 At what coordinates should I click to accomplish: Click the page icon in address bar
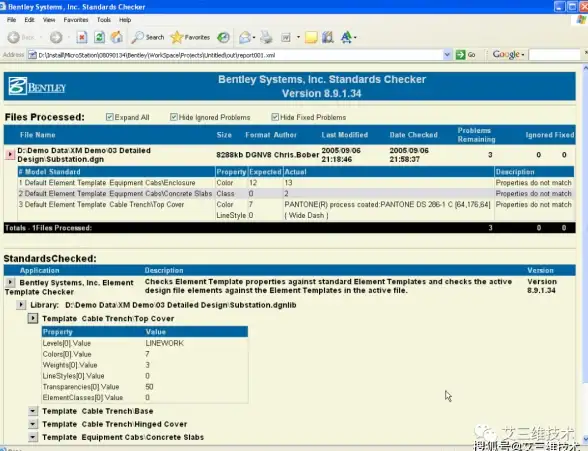coord(32,55)
